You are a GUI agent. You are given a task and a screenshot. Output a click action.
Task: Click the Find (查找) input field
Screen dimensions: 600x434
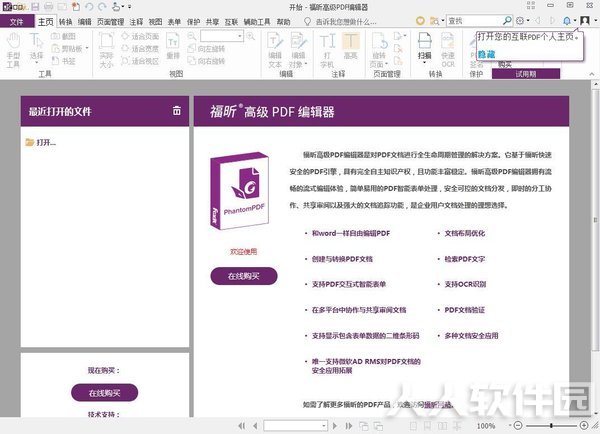[474, 21]
